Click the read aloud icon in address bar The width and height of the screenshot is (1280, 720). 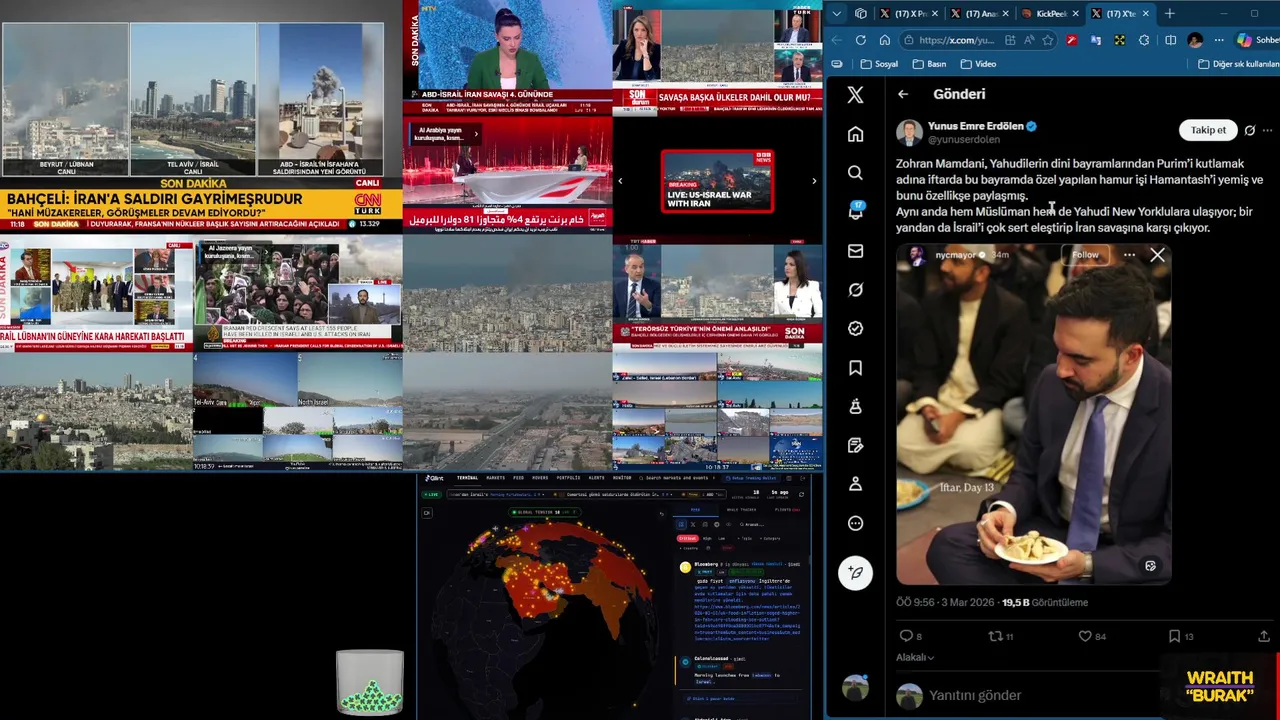coord(1029,40)
